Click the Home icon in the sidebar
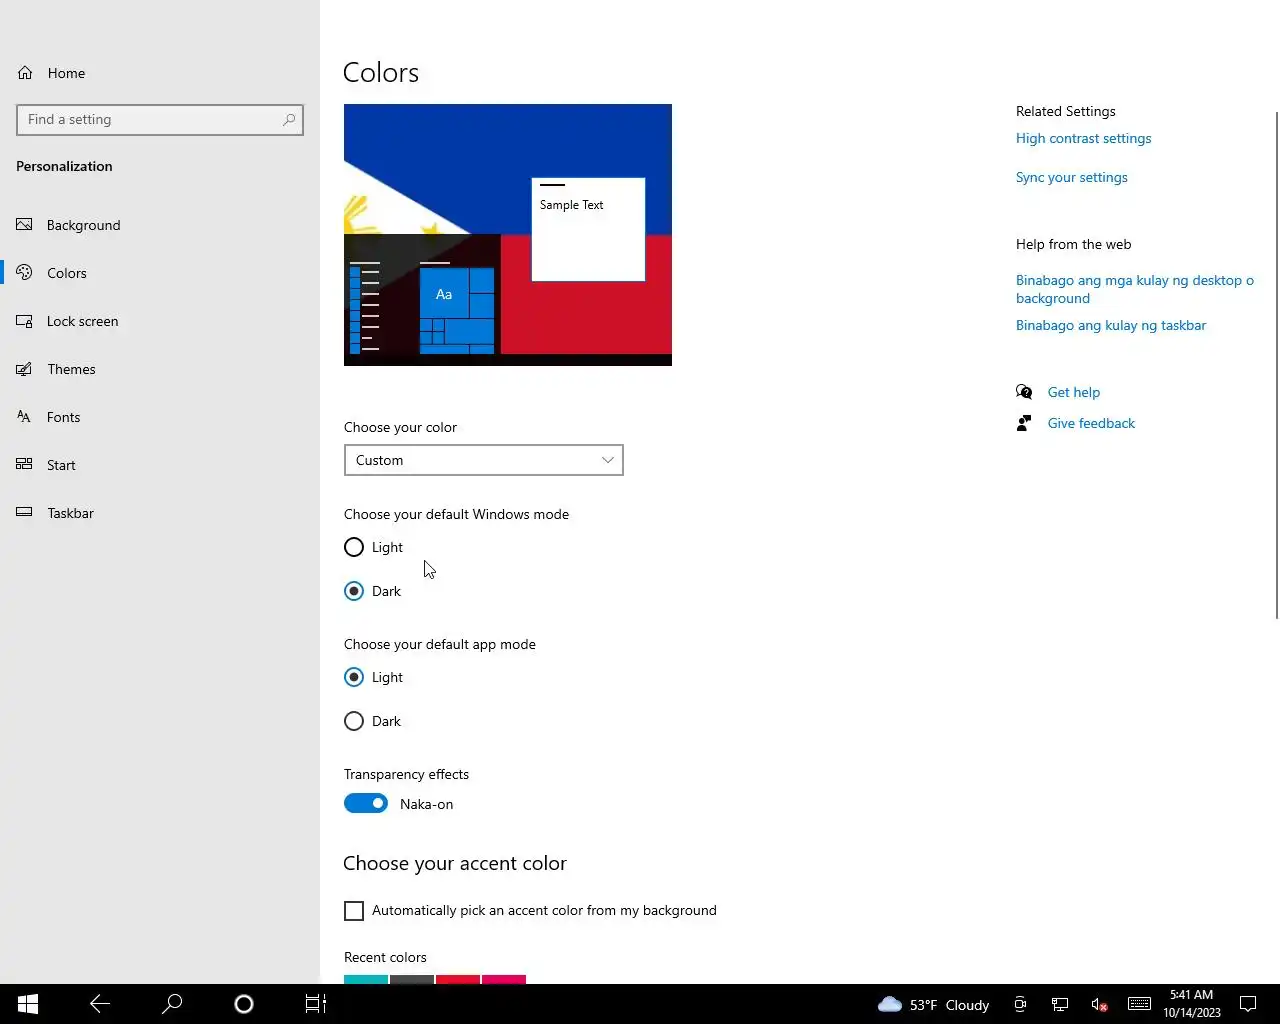 coord(25,73)
